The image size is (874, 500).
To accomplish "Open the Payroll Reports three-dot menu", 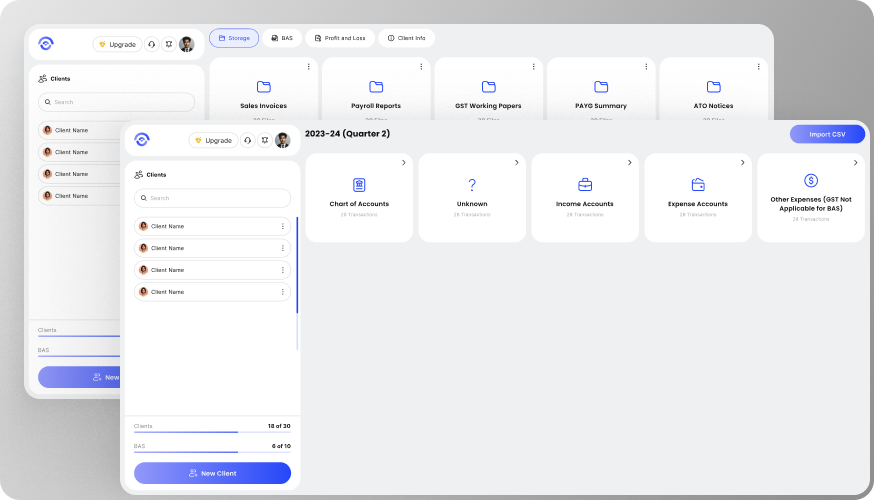I will pyautogui.click(x=421, y=67).
